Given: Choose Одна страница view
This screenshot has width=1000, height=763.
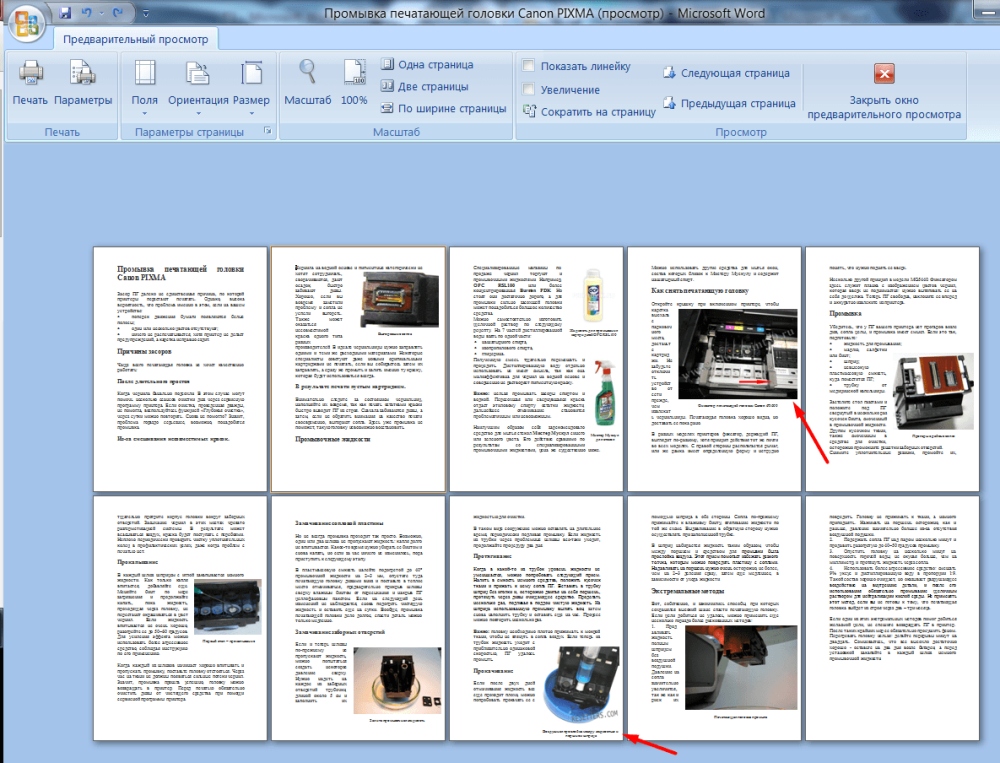Looking at the screenshot, I should tap(427, 64).
